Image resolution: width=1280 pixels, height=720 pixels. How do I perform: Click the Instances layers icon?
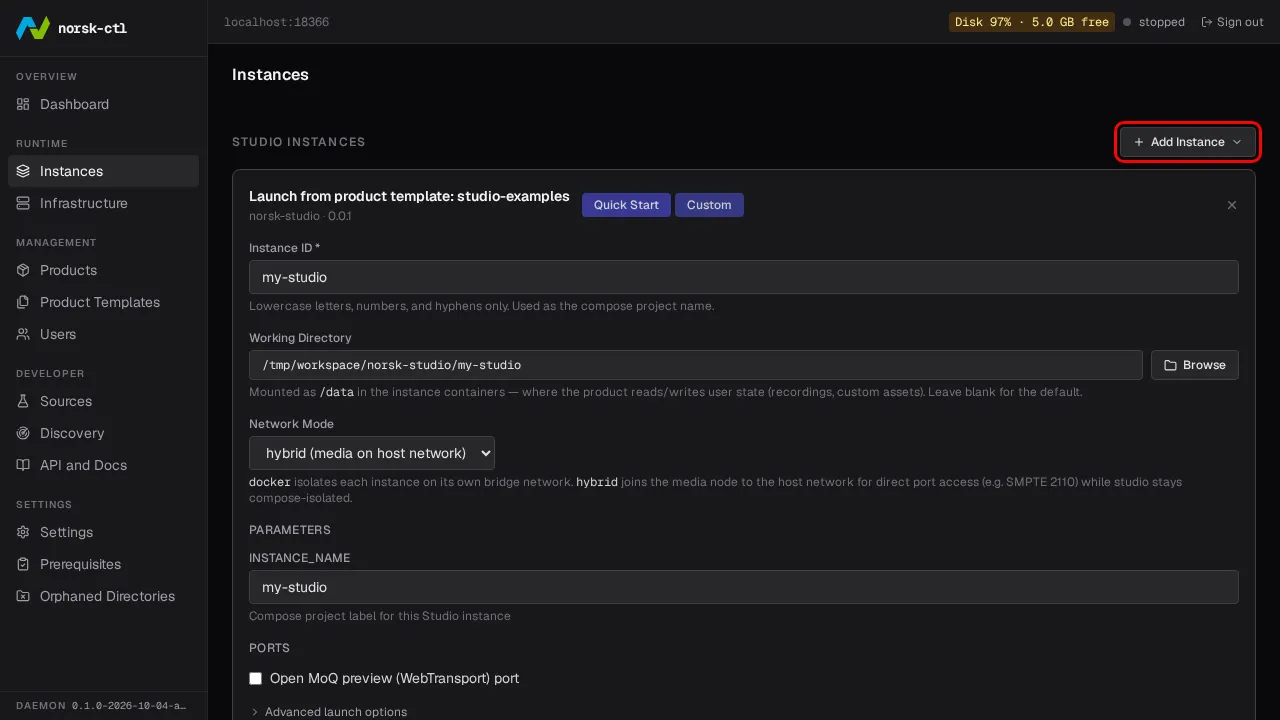click(23, 171)
